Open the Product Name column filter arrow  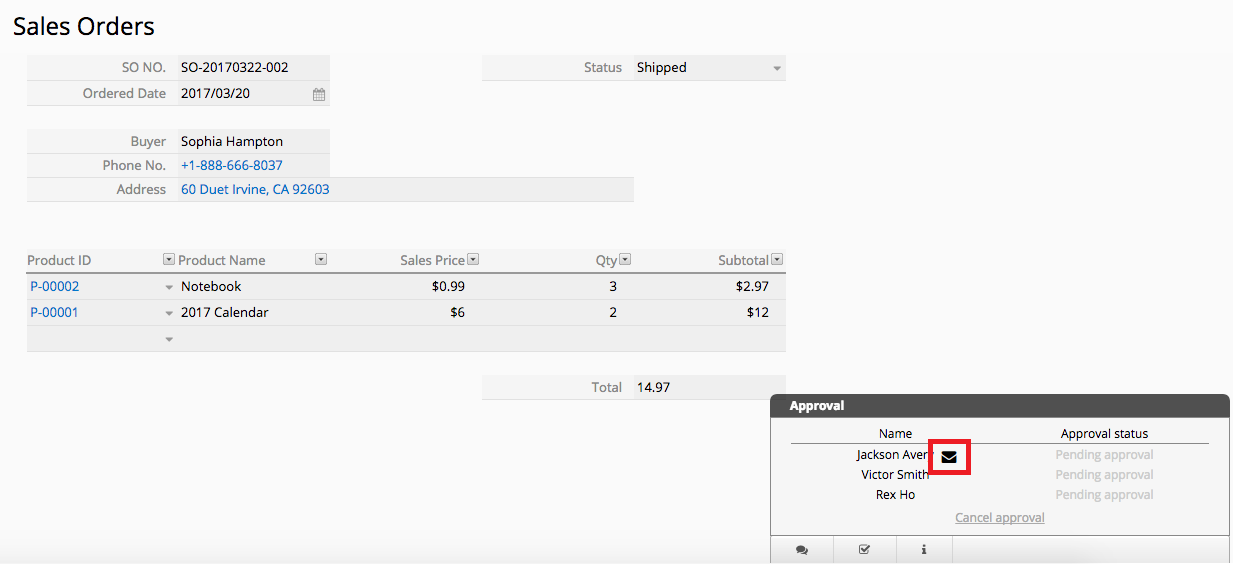(x=321, y=260)
